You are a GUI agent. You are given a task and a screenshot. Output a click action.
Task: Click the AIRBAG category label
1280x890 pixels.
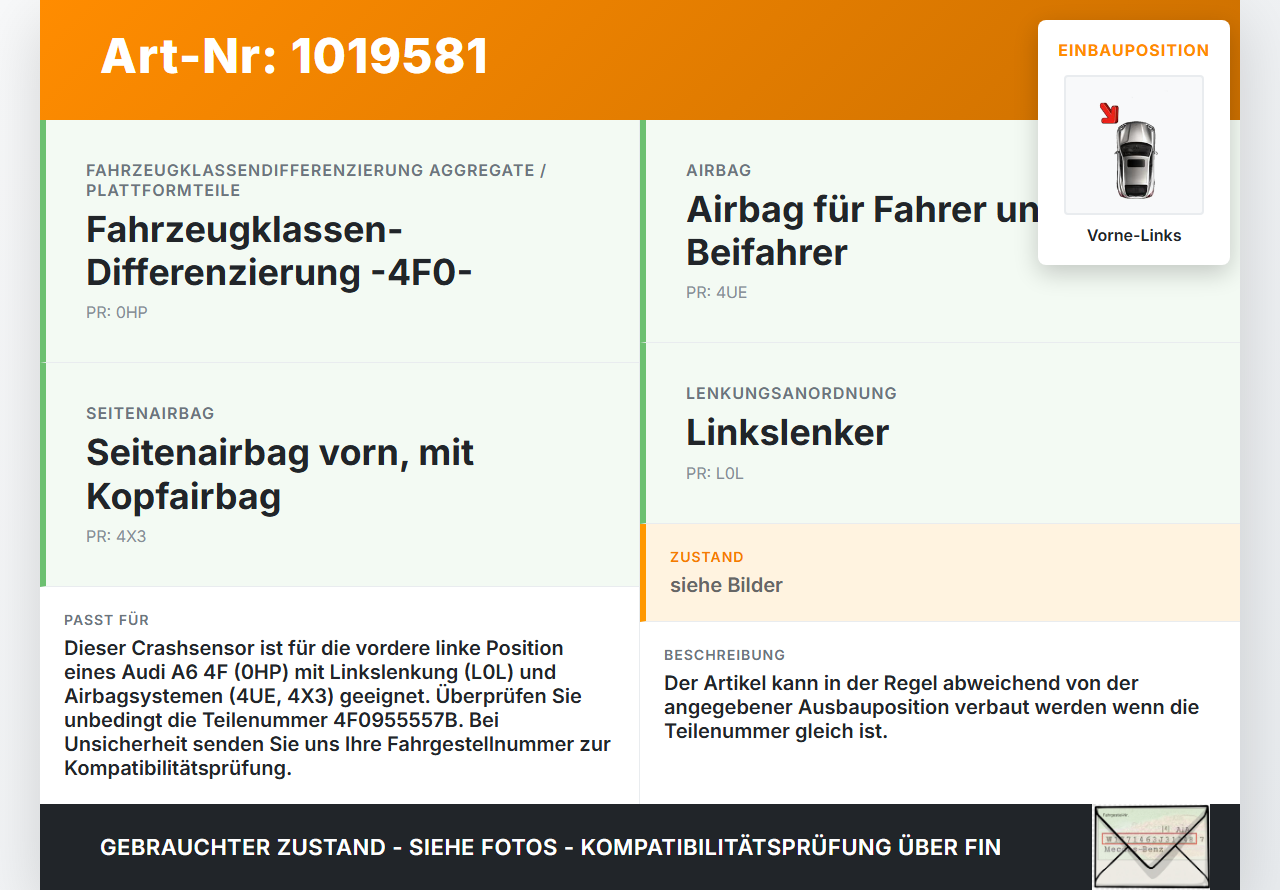pyautogui.click(x=719, y=171)
